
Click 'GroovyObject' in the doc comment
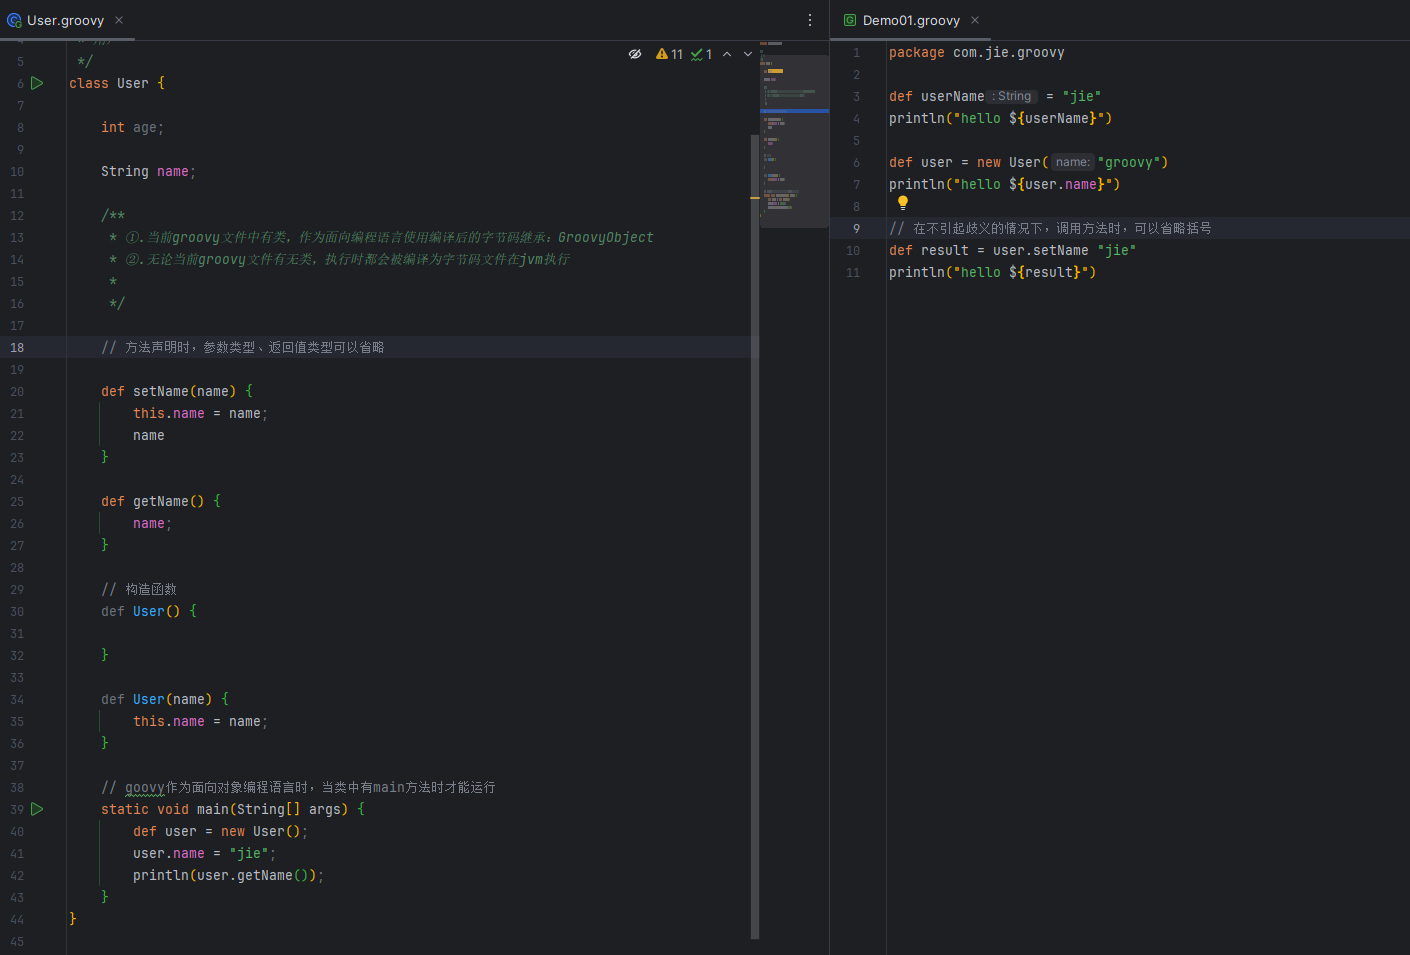pyautogui.click(x=605, y=237)
